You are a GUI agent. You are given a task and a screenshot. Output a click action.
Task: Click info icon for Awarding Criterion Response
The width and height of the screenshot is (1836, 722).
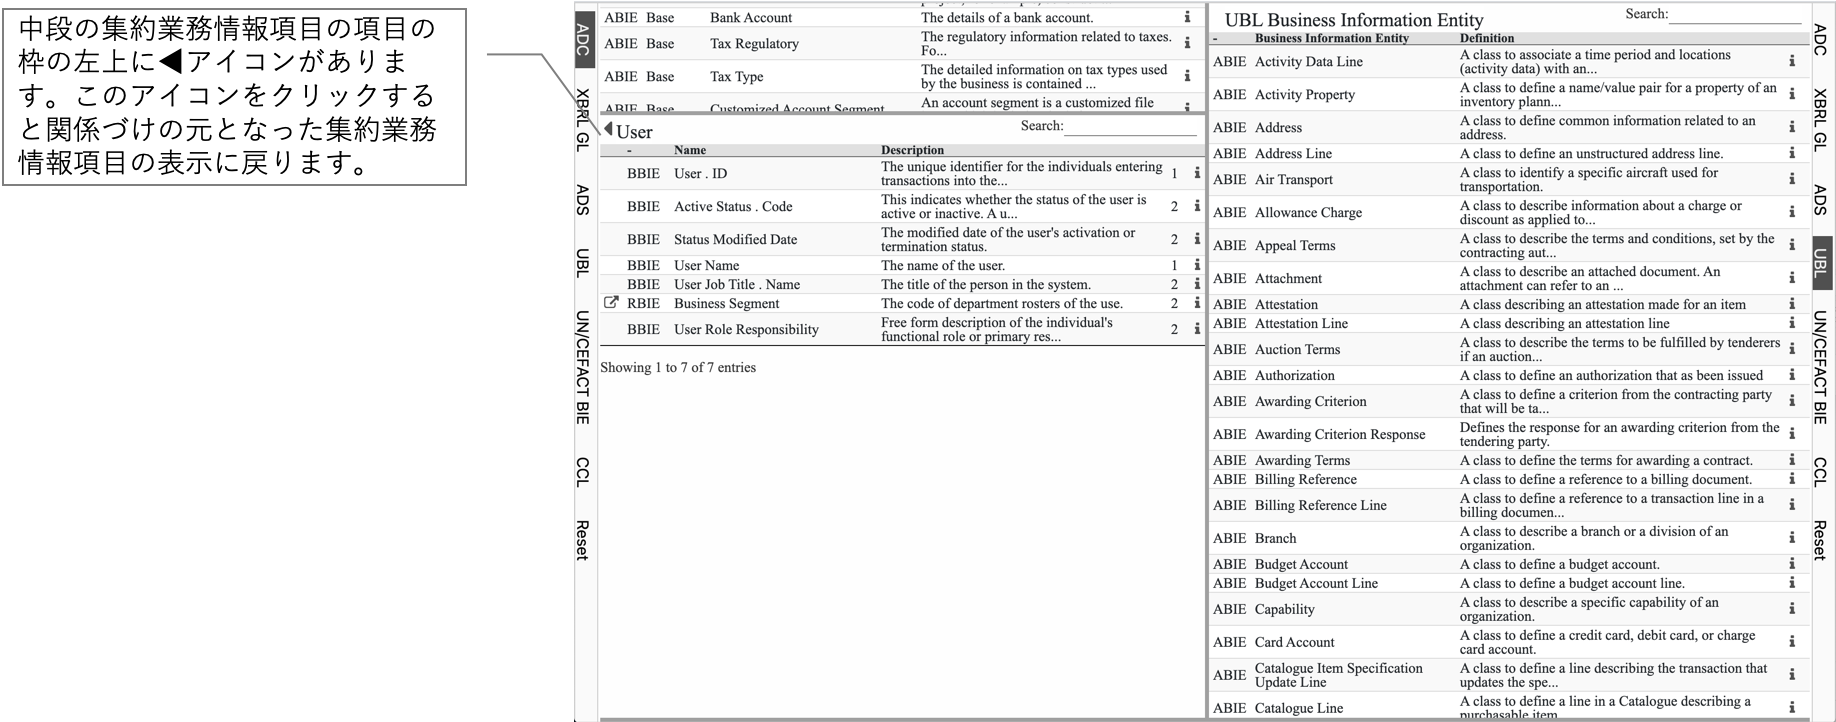click(1791, 434)
